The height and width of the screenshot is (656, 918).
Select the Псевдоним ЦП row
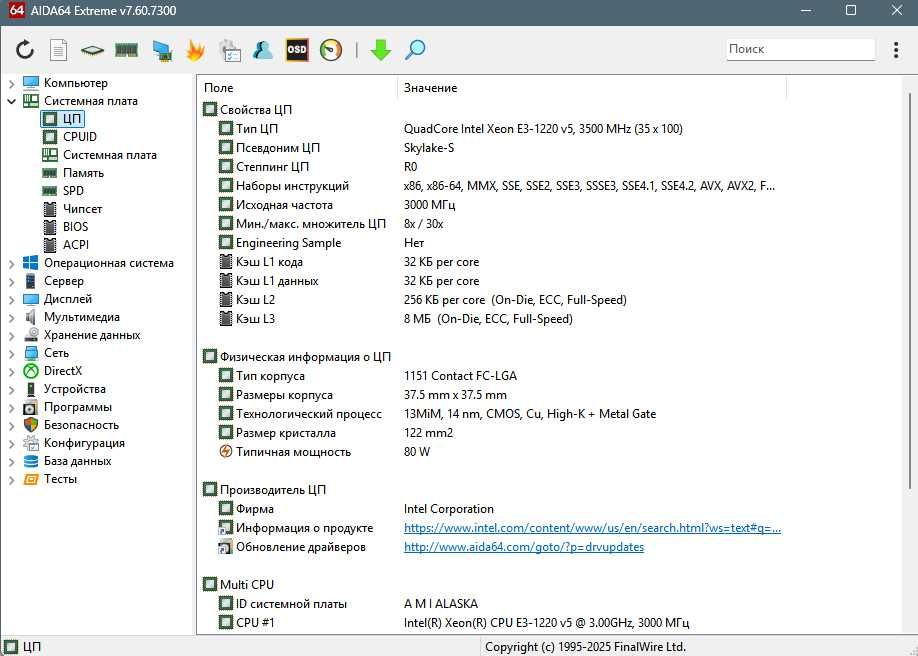(492, 148)
